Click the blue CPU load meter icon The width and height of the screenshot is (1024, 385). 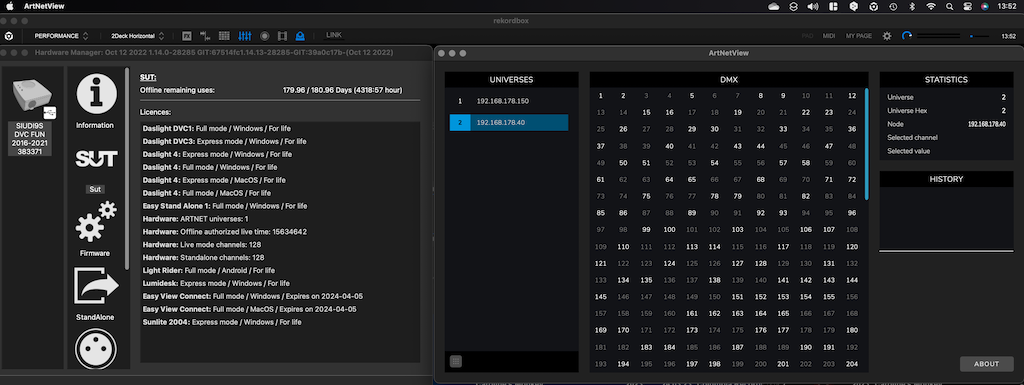coord(907,36)
